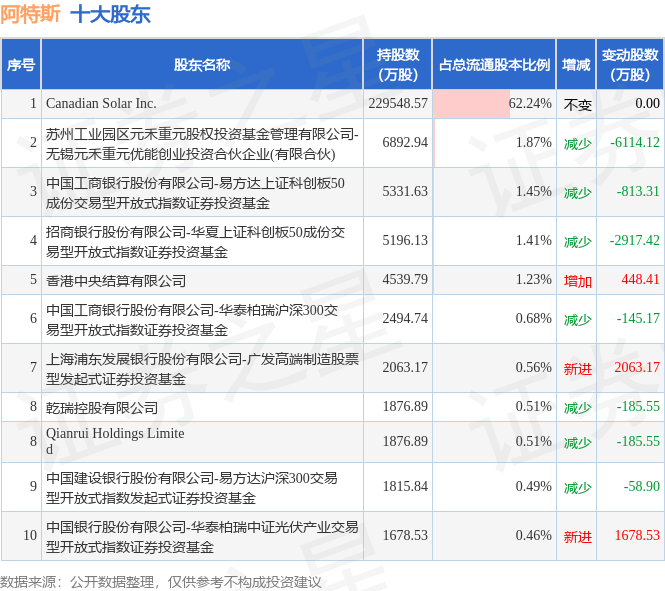This screenshot has width=665, height=591.
Task: Select 乾瑞控股有限公司 shareholder name
Action: tap(102, 408)
